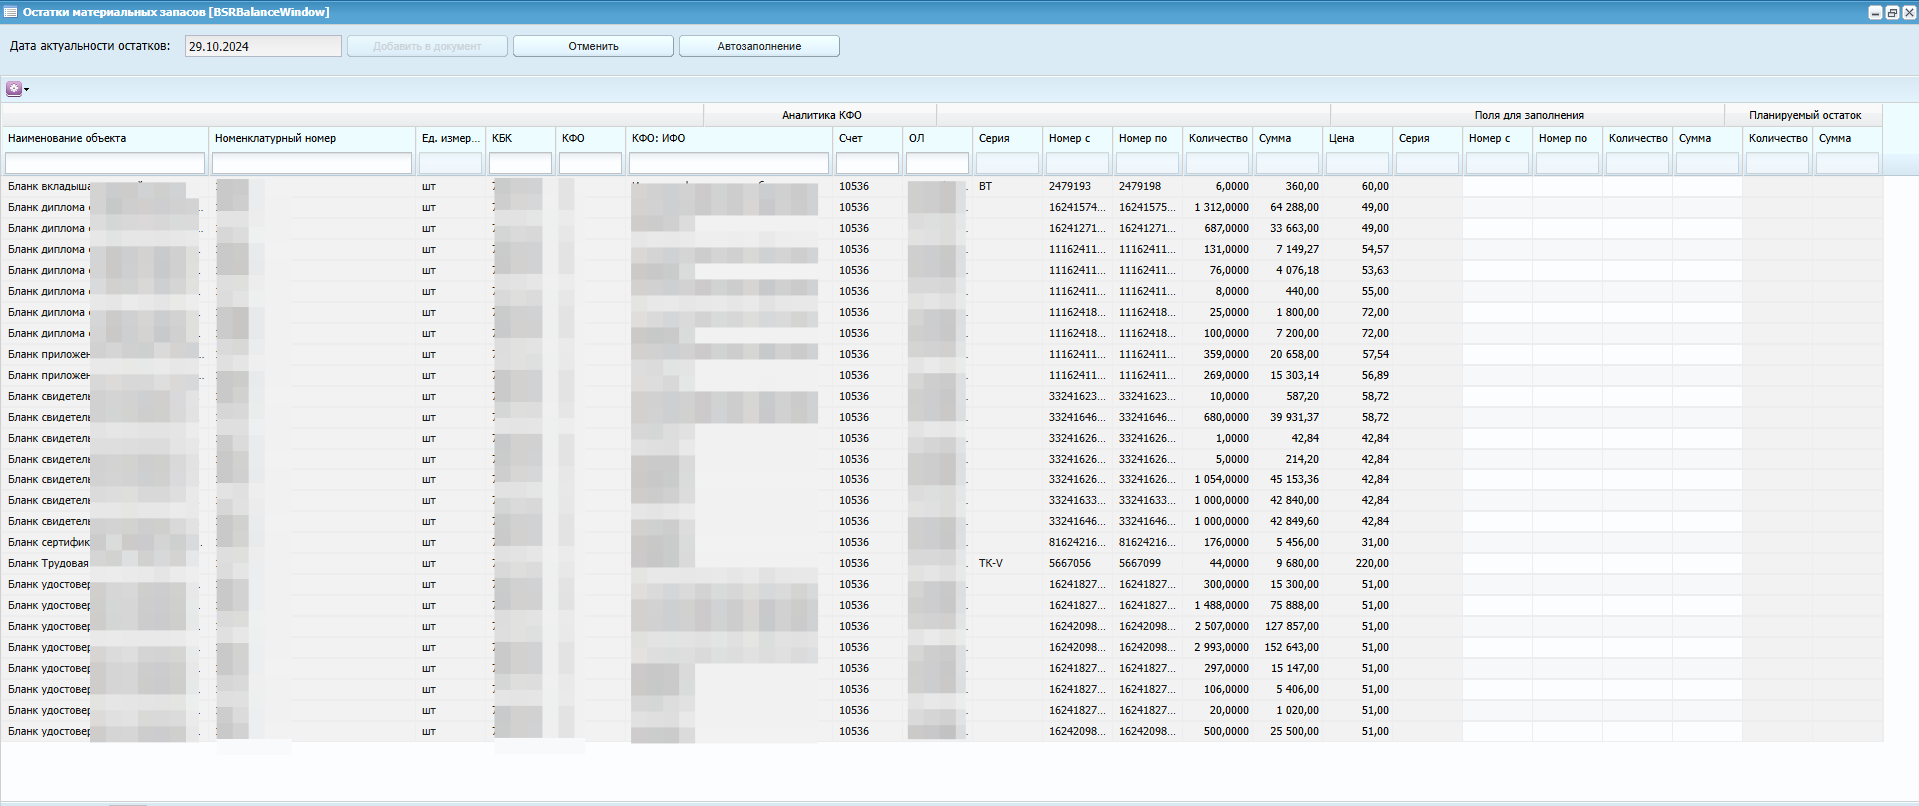Click the Поля для заполнения group header
The width and height of the screenshot is (1919, 806).
[1528, 115]
